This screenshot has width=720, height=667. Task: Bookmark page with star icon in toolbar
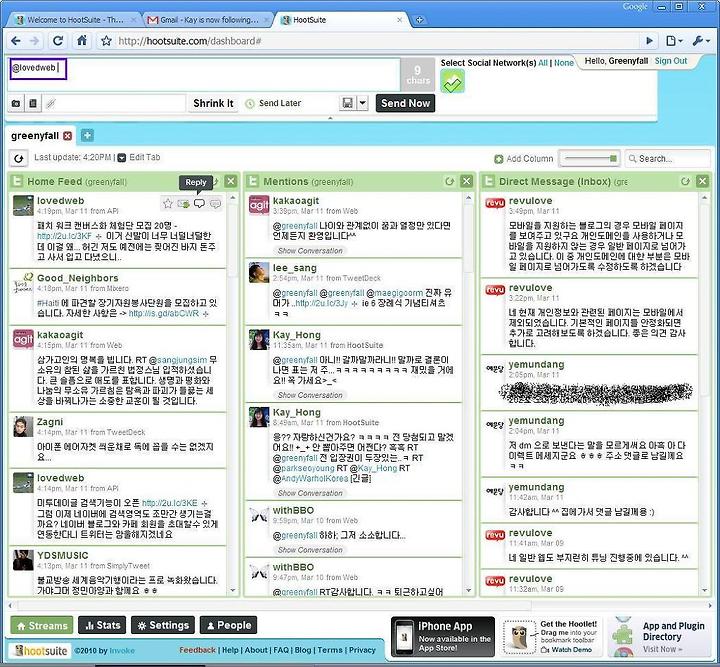[106, 41]
